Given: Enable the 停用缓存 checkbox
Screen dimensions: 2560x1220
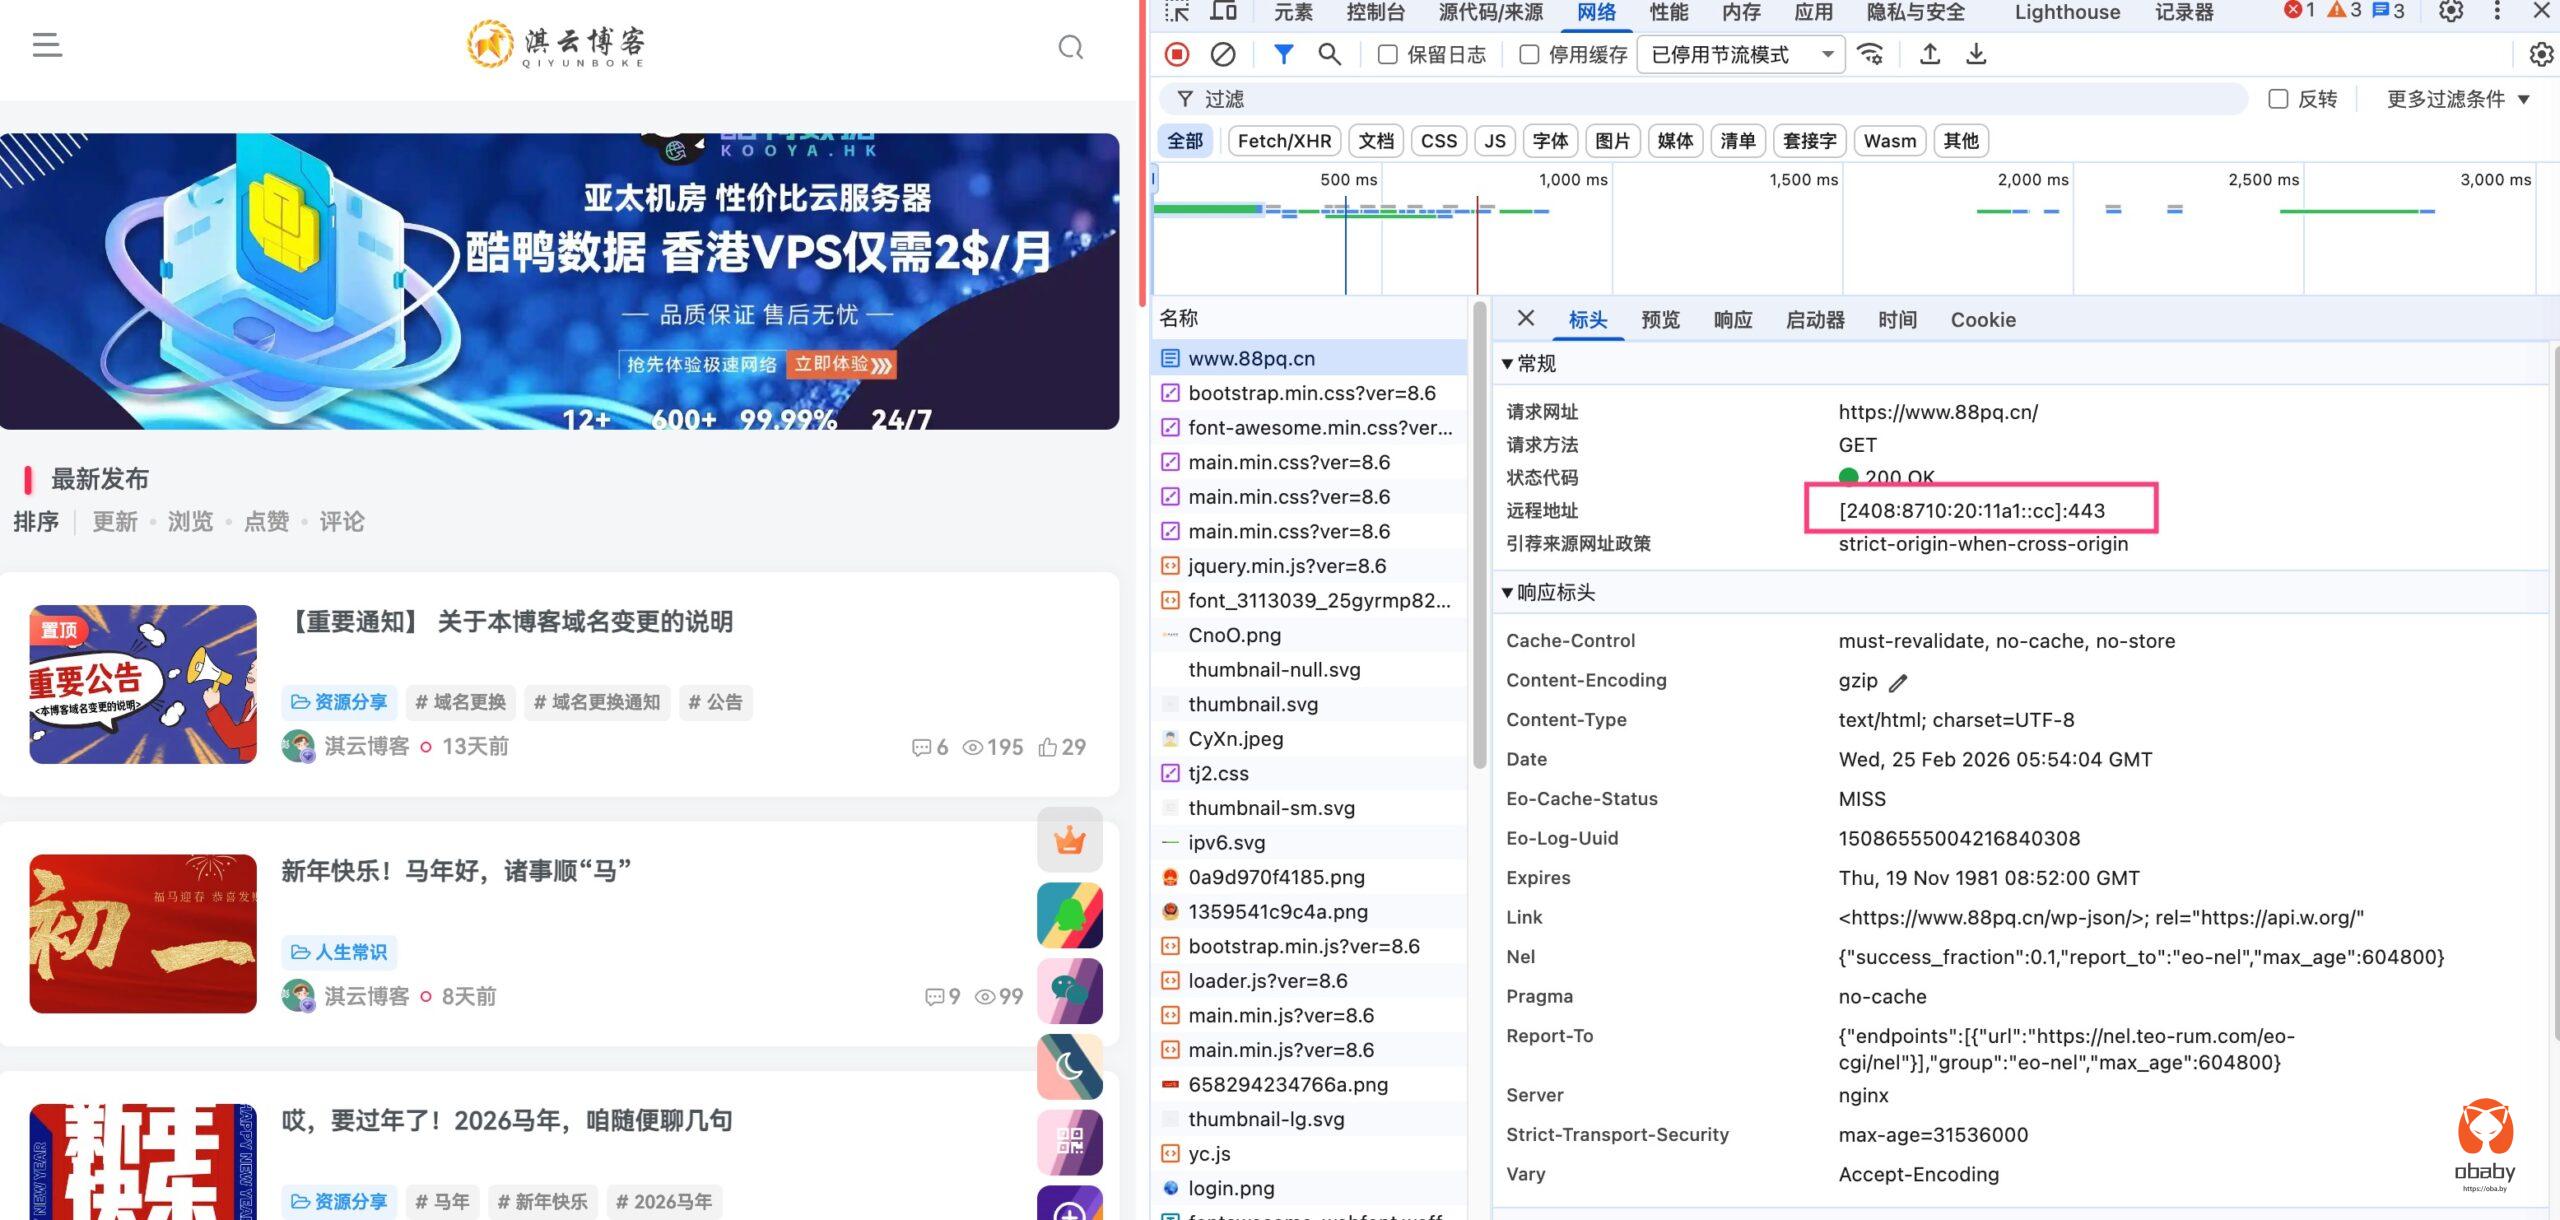Looking at the screenshot, I should click(x=1529, y=55).
